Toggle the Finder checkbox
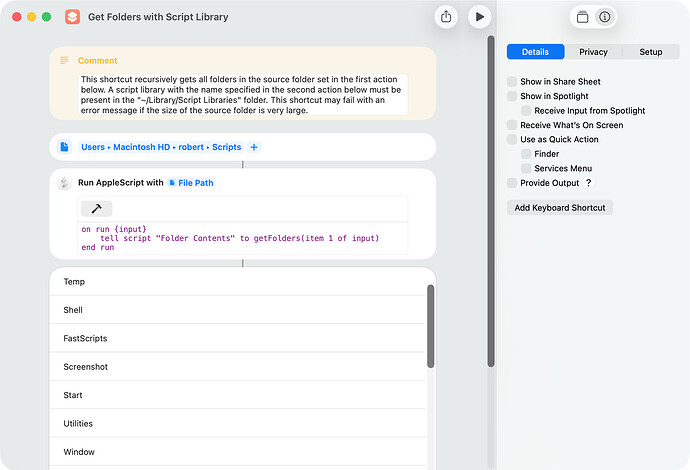The height and width of the screenshot is (470, 690). point(526,154)
